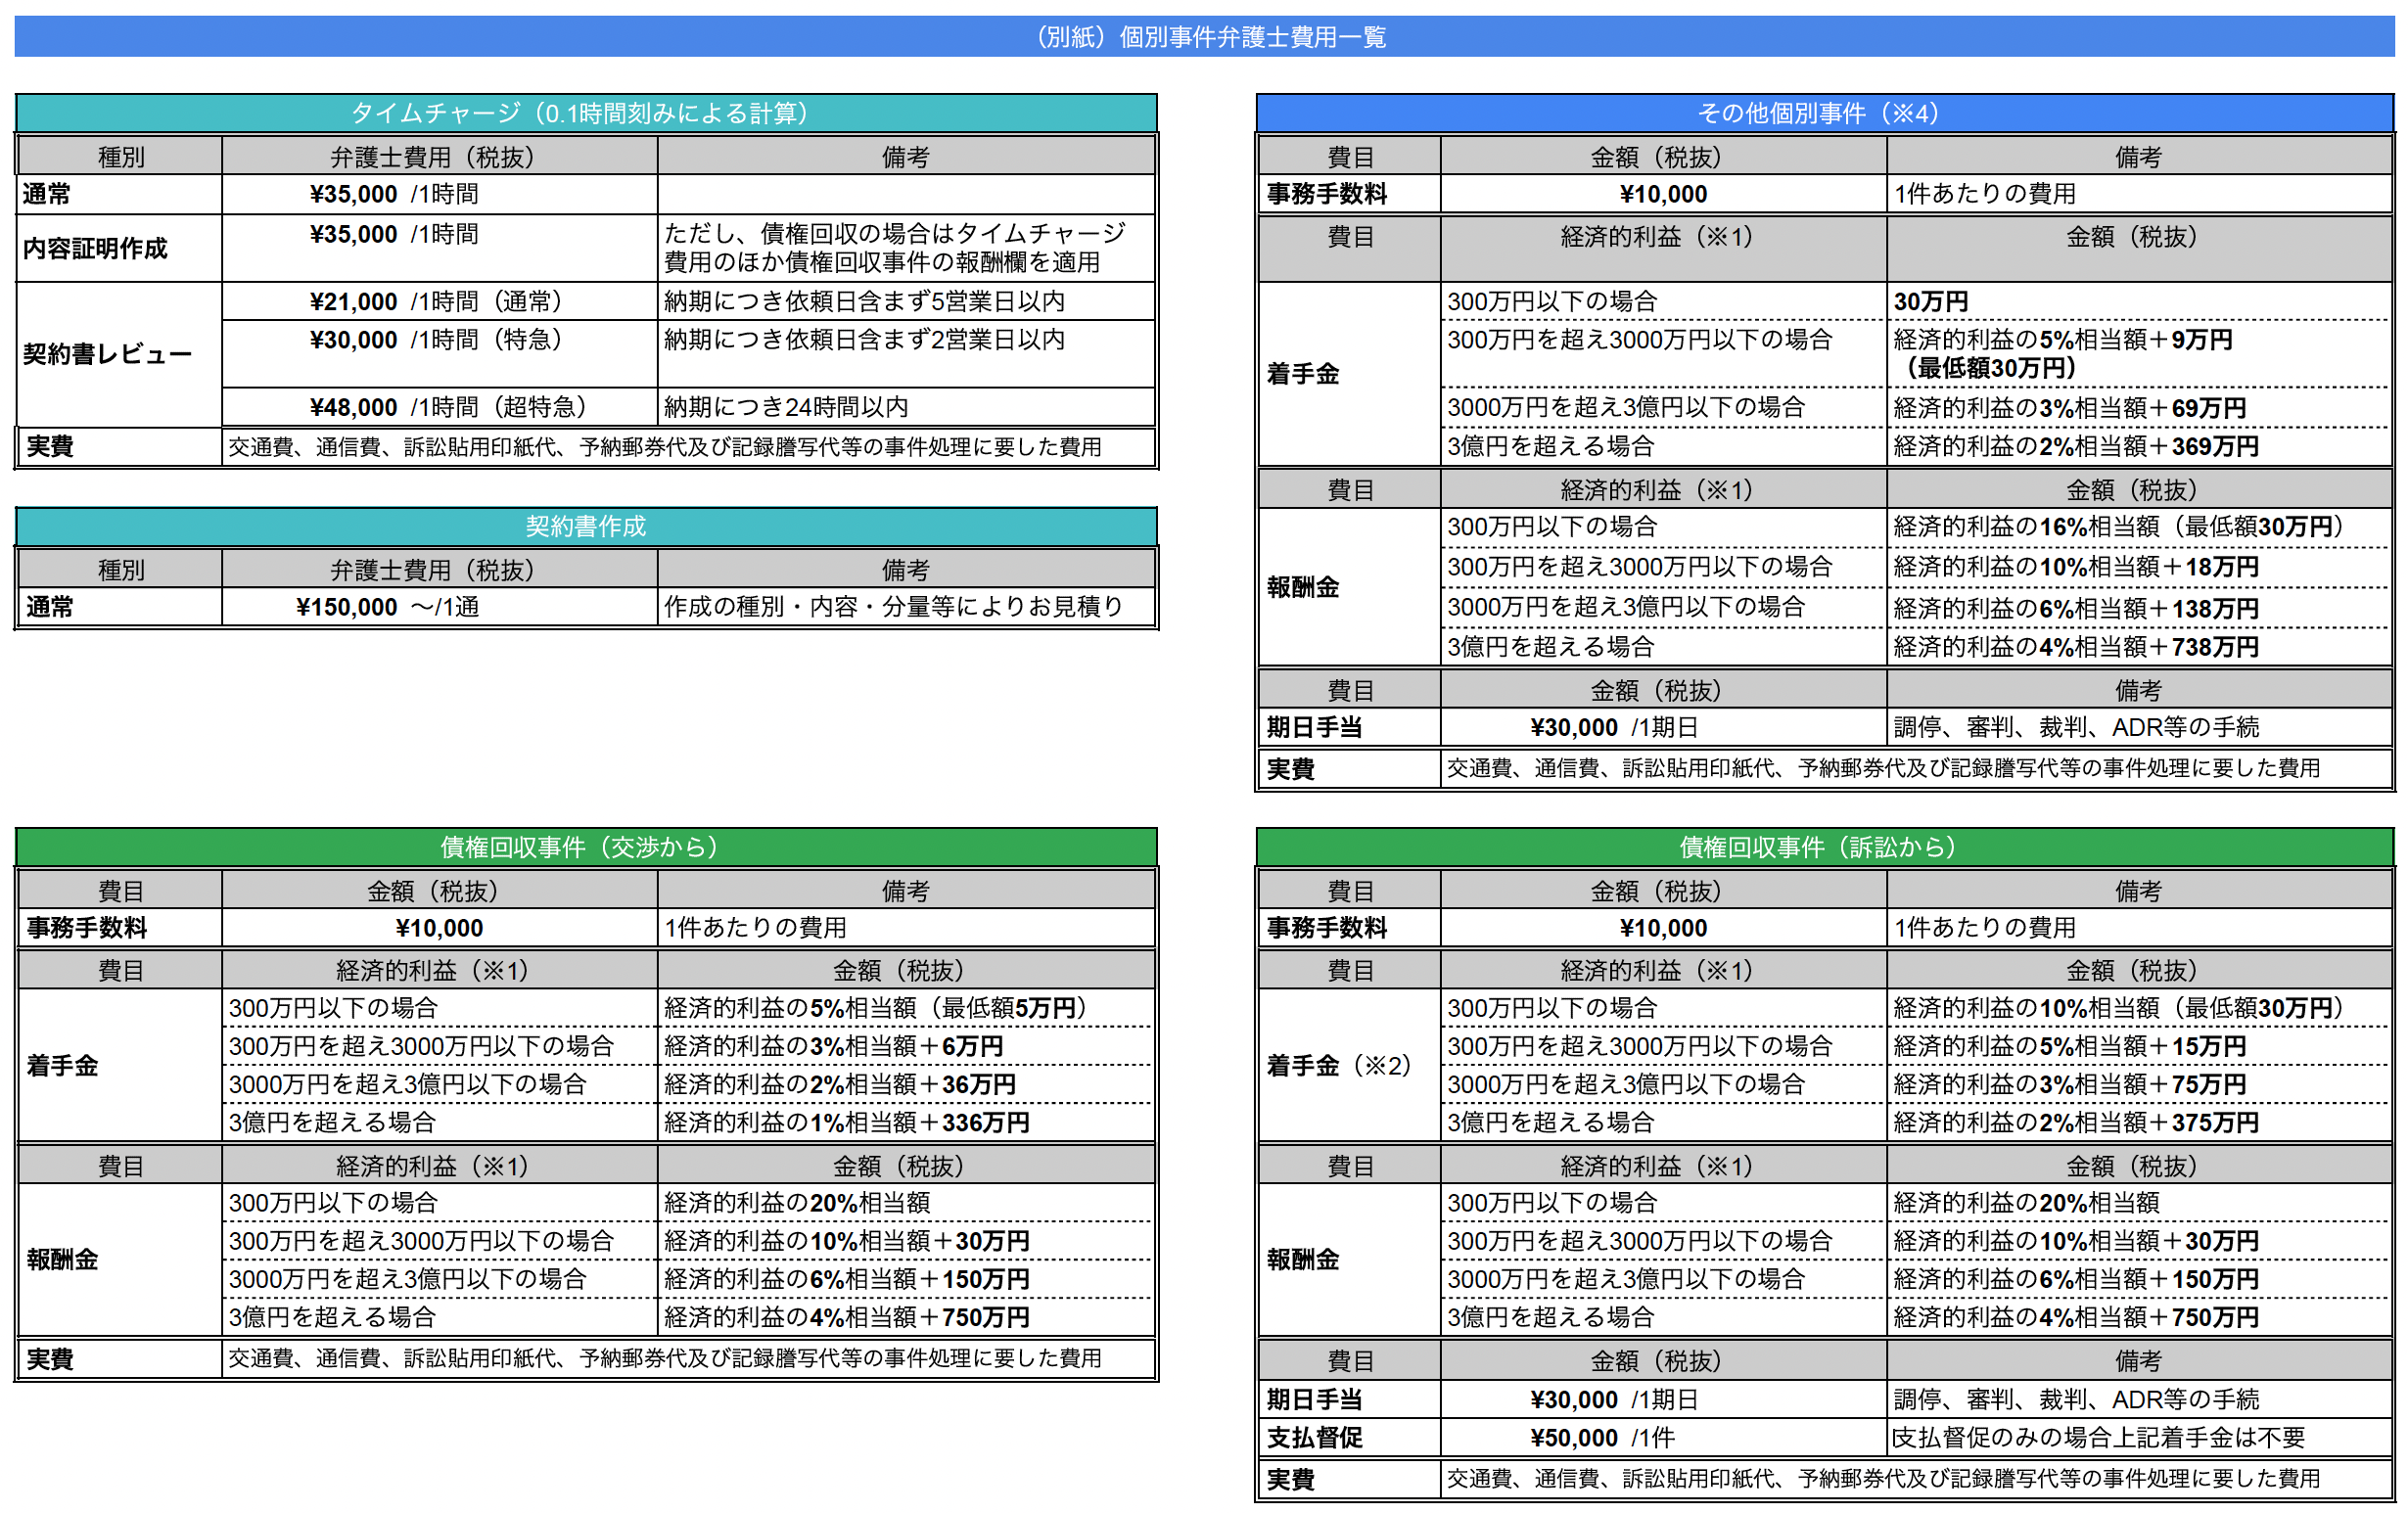Select the ¥21,000 通常 review rate cell
Screen dimensions: 2408x1513
pos(439,301)
